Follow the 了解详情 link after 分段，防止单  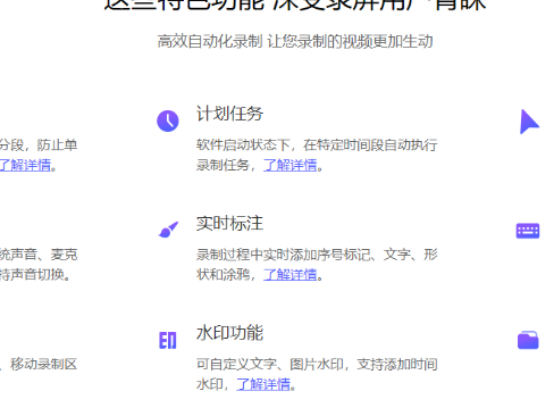click(25, 165)
